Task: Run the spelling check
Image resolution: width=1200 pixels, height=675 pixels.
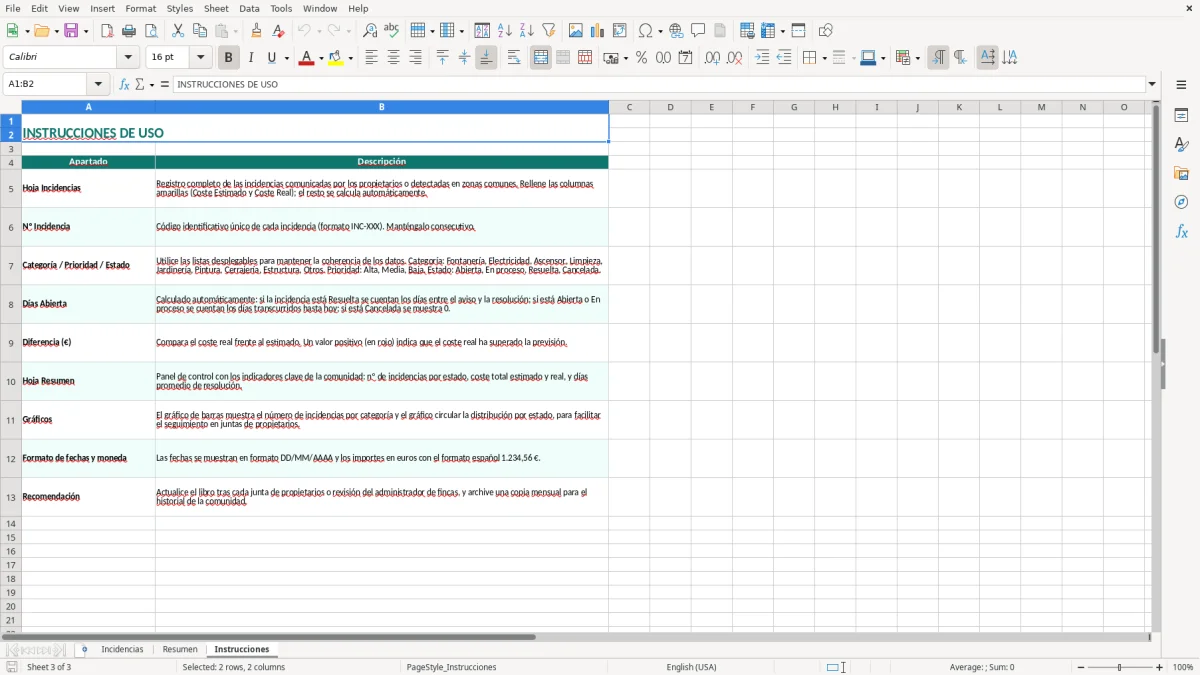Action: click(x=392, y=31)
